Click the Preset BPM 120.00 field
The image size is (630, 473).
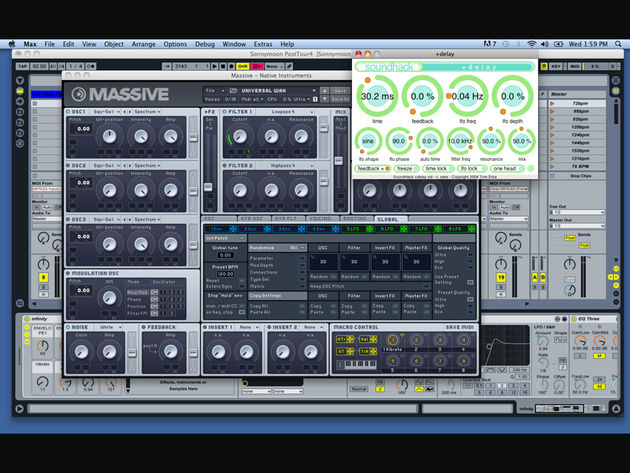(225, 274)
